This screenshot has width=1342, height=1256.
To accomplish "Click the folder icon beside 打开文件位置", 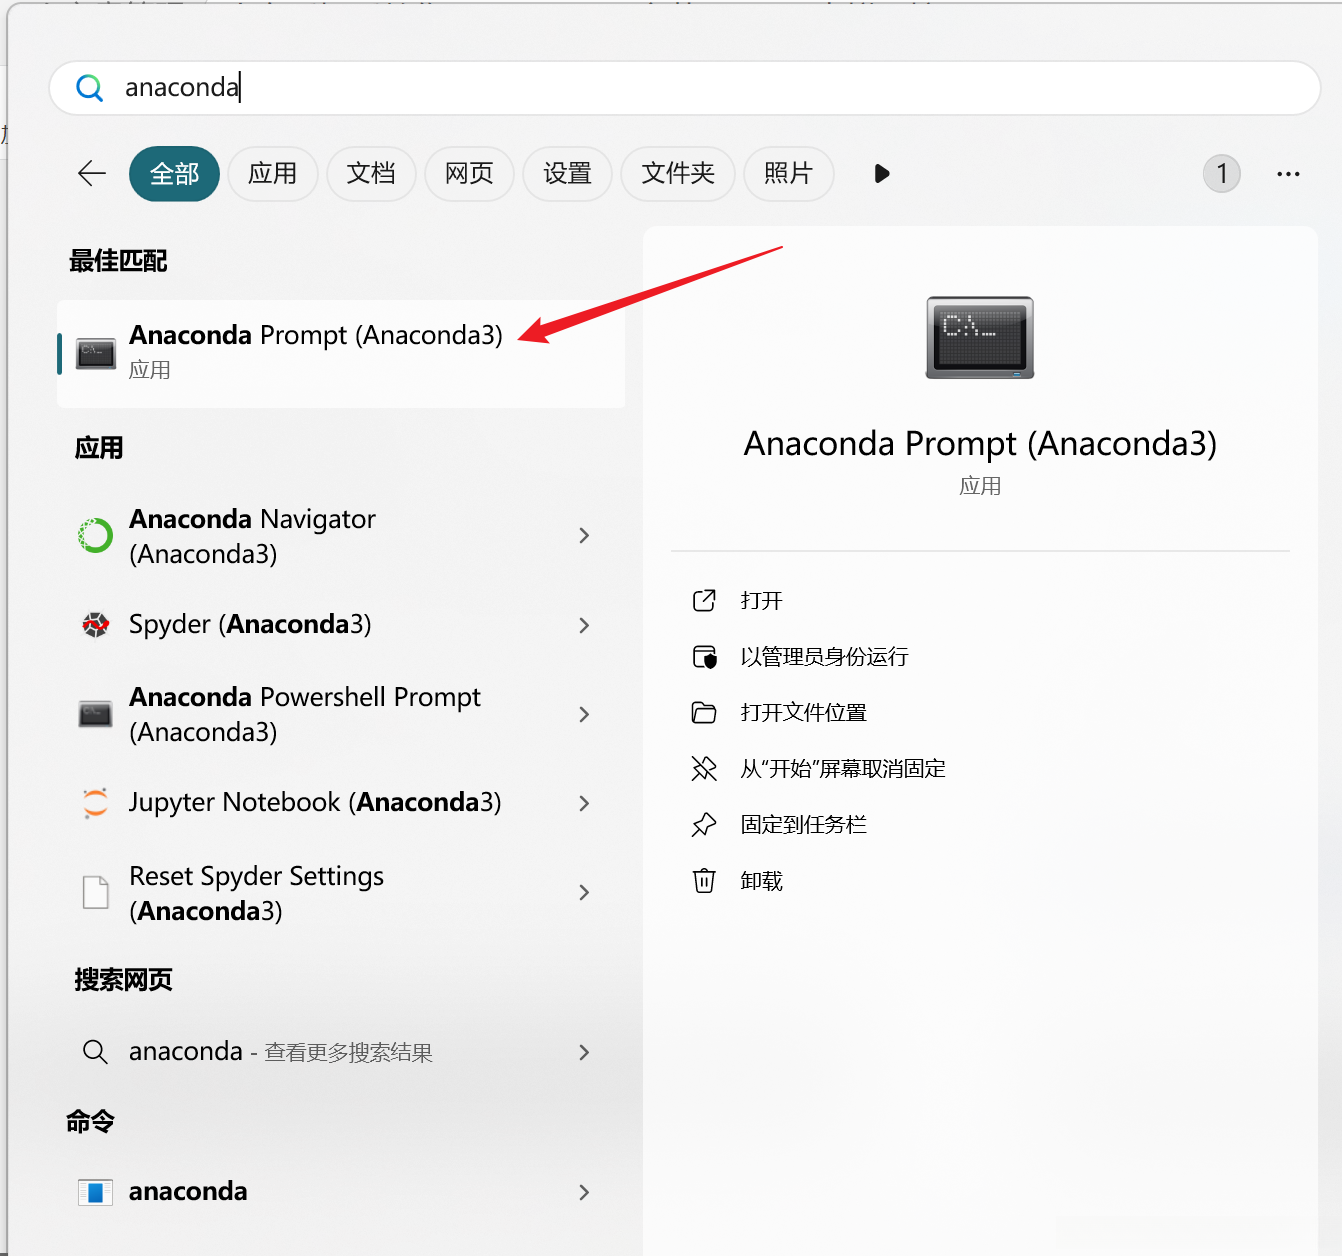I will (x=704, y=712).
